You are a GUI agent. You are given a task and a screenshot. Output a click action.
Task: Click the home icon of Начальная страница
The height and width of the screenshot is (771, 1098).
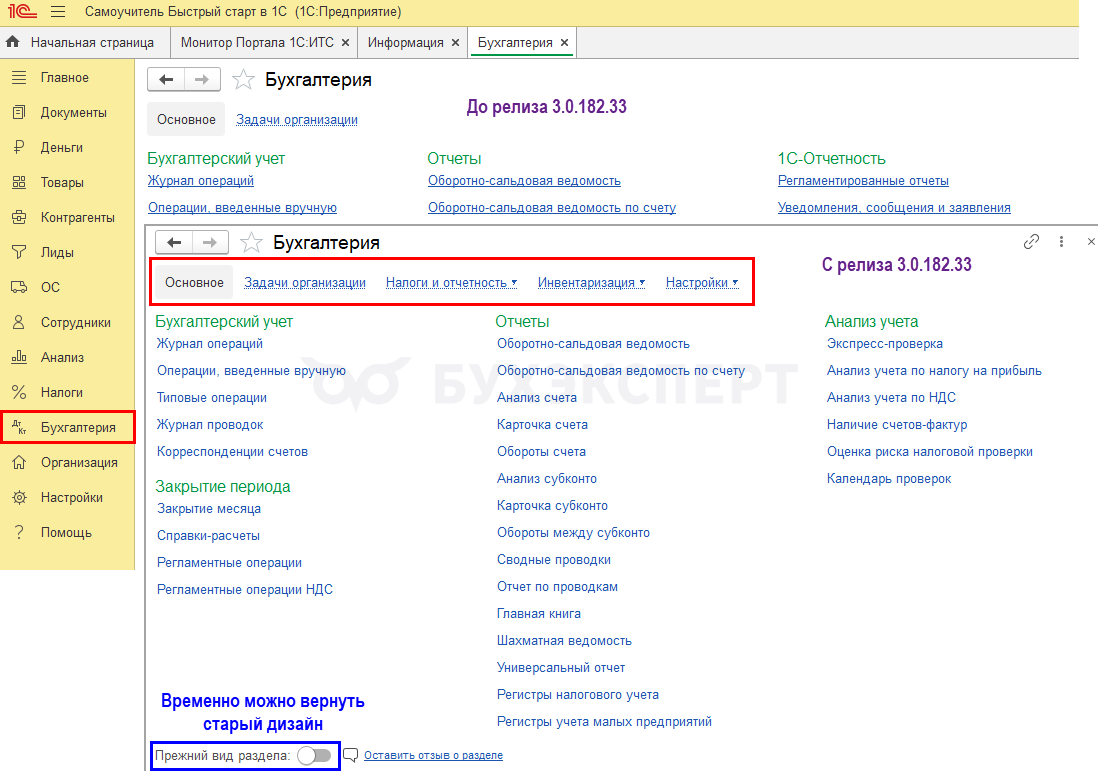13,42
